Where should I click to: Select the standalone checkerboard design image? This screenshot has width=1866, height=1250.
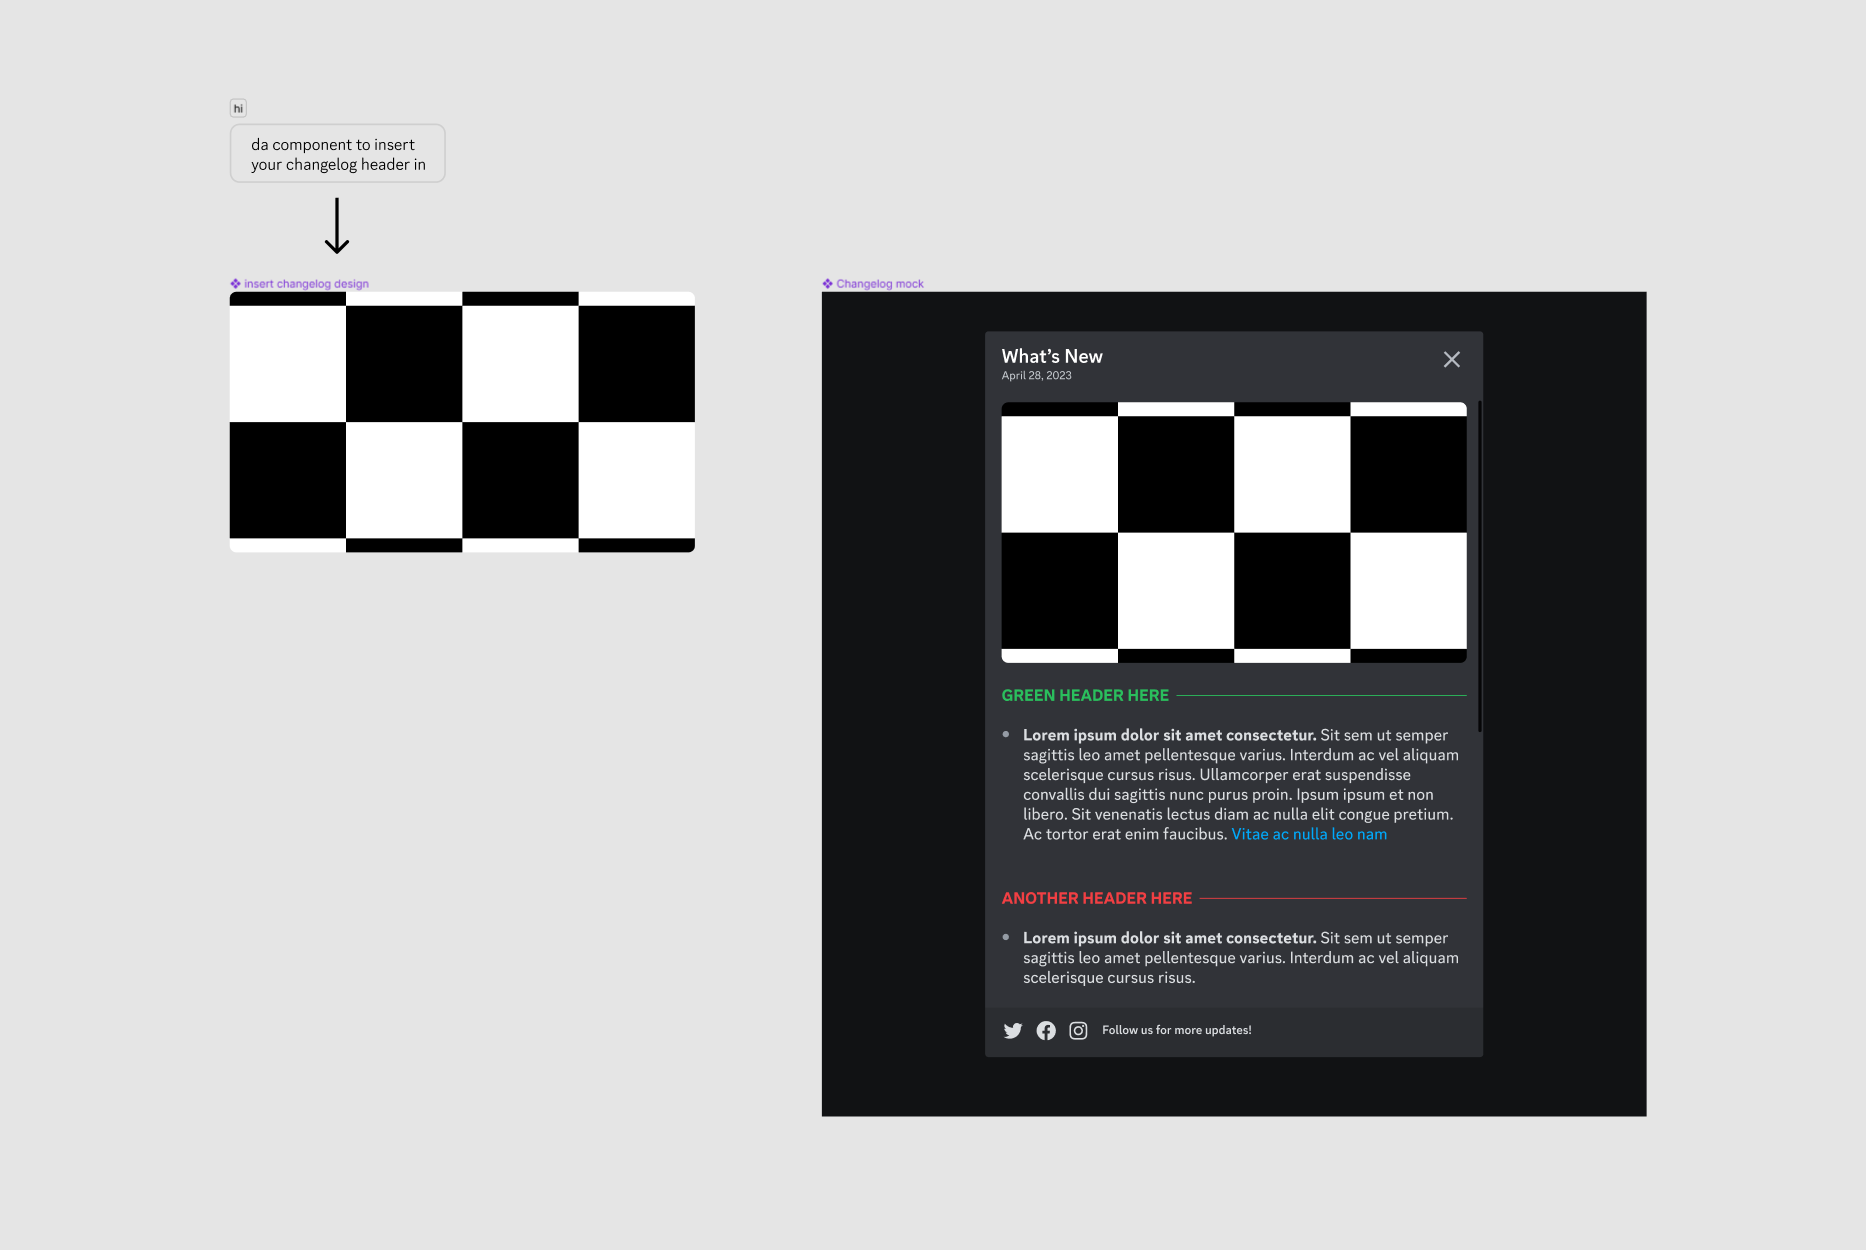[x=462, y=422]
